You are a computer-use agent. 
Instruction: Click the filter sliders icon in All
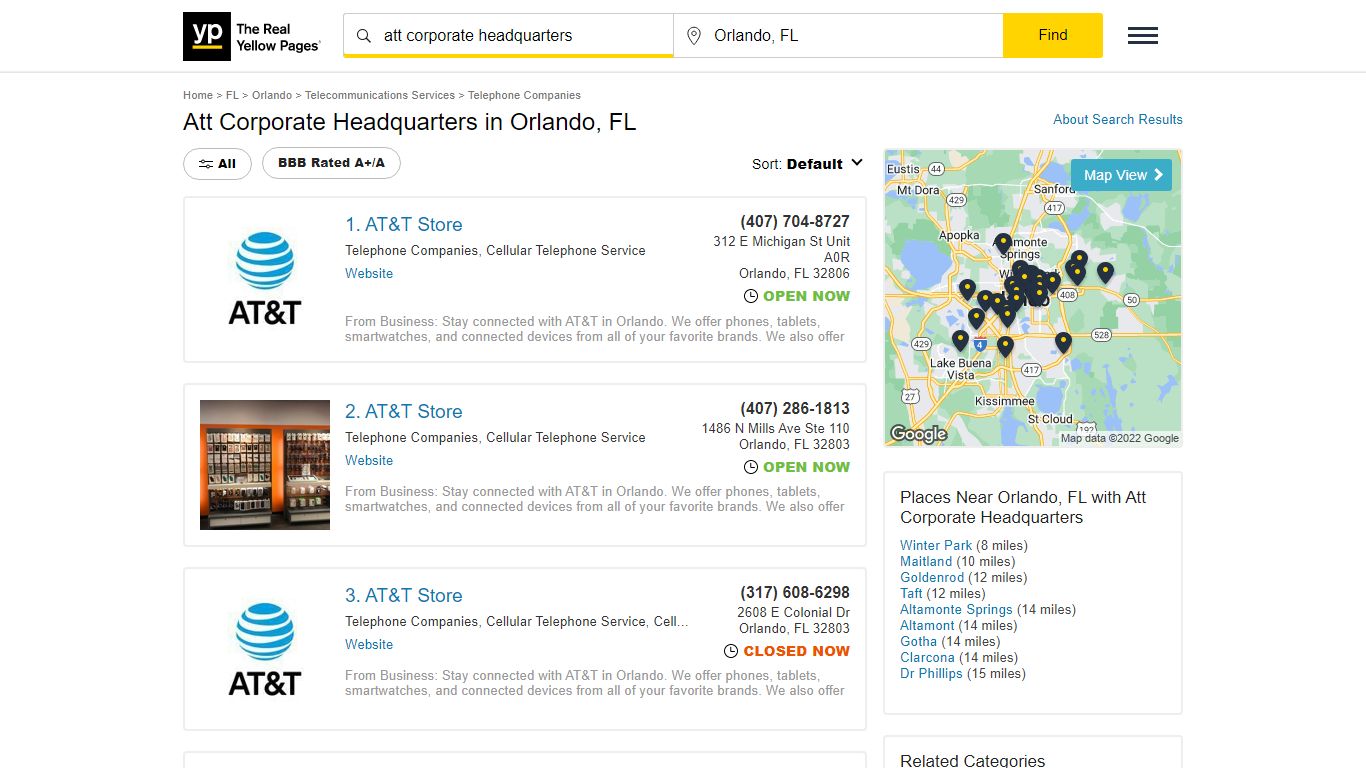205,164
